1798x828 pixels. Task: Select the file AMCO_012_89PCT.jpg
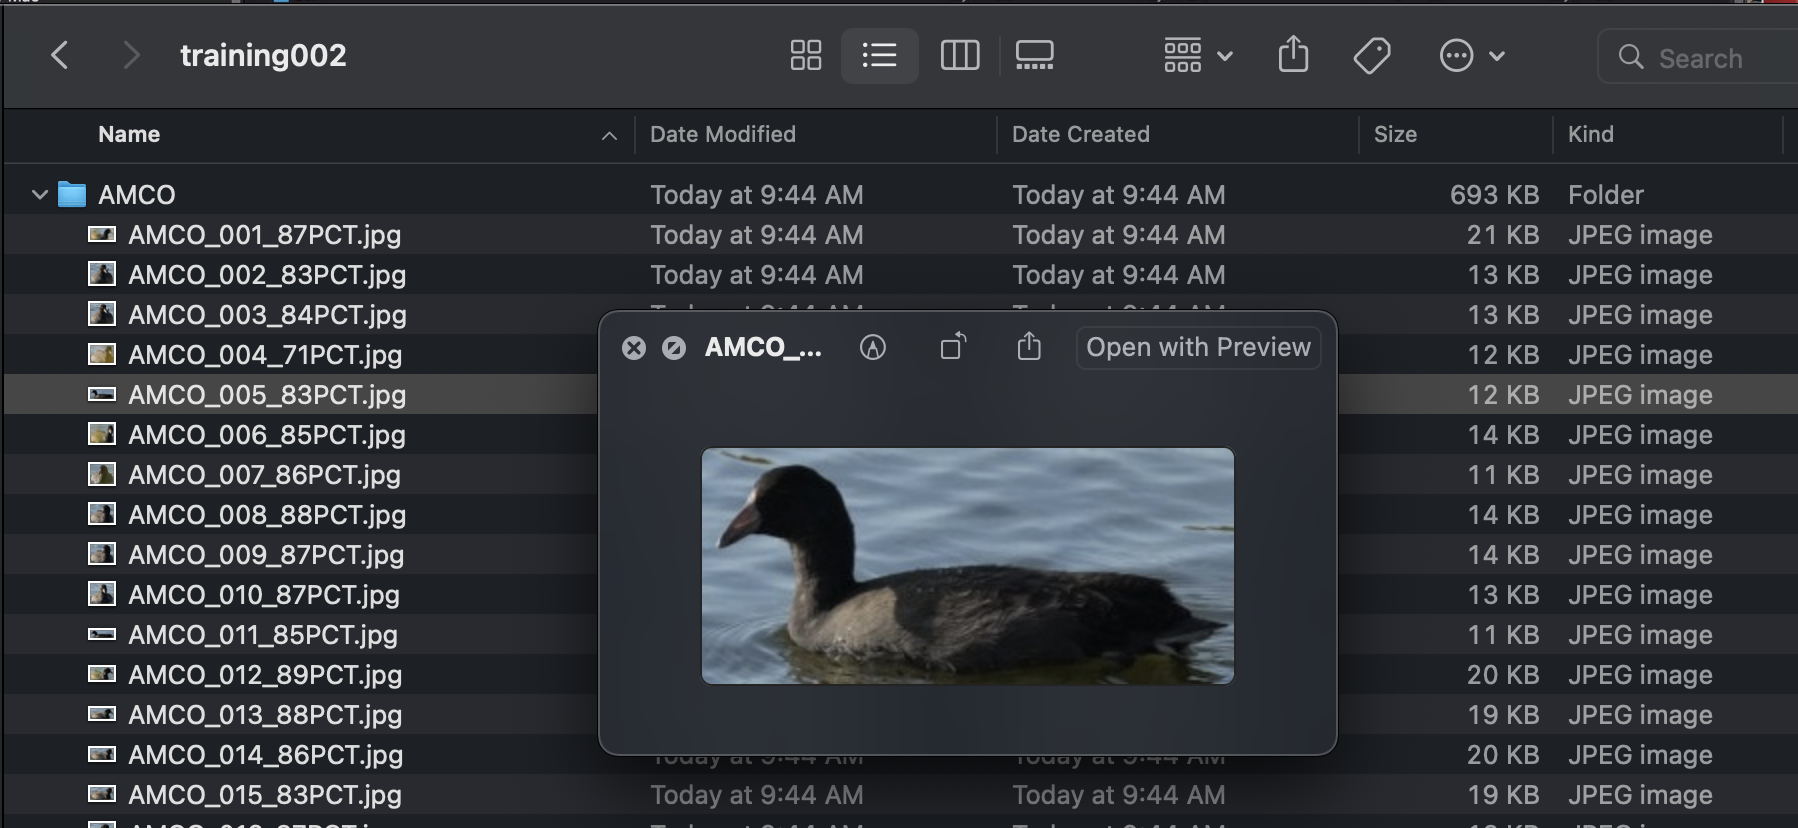(265, 675)
